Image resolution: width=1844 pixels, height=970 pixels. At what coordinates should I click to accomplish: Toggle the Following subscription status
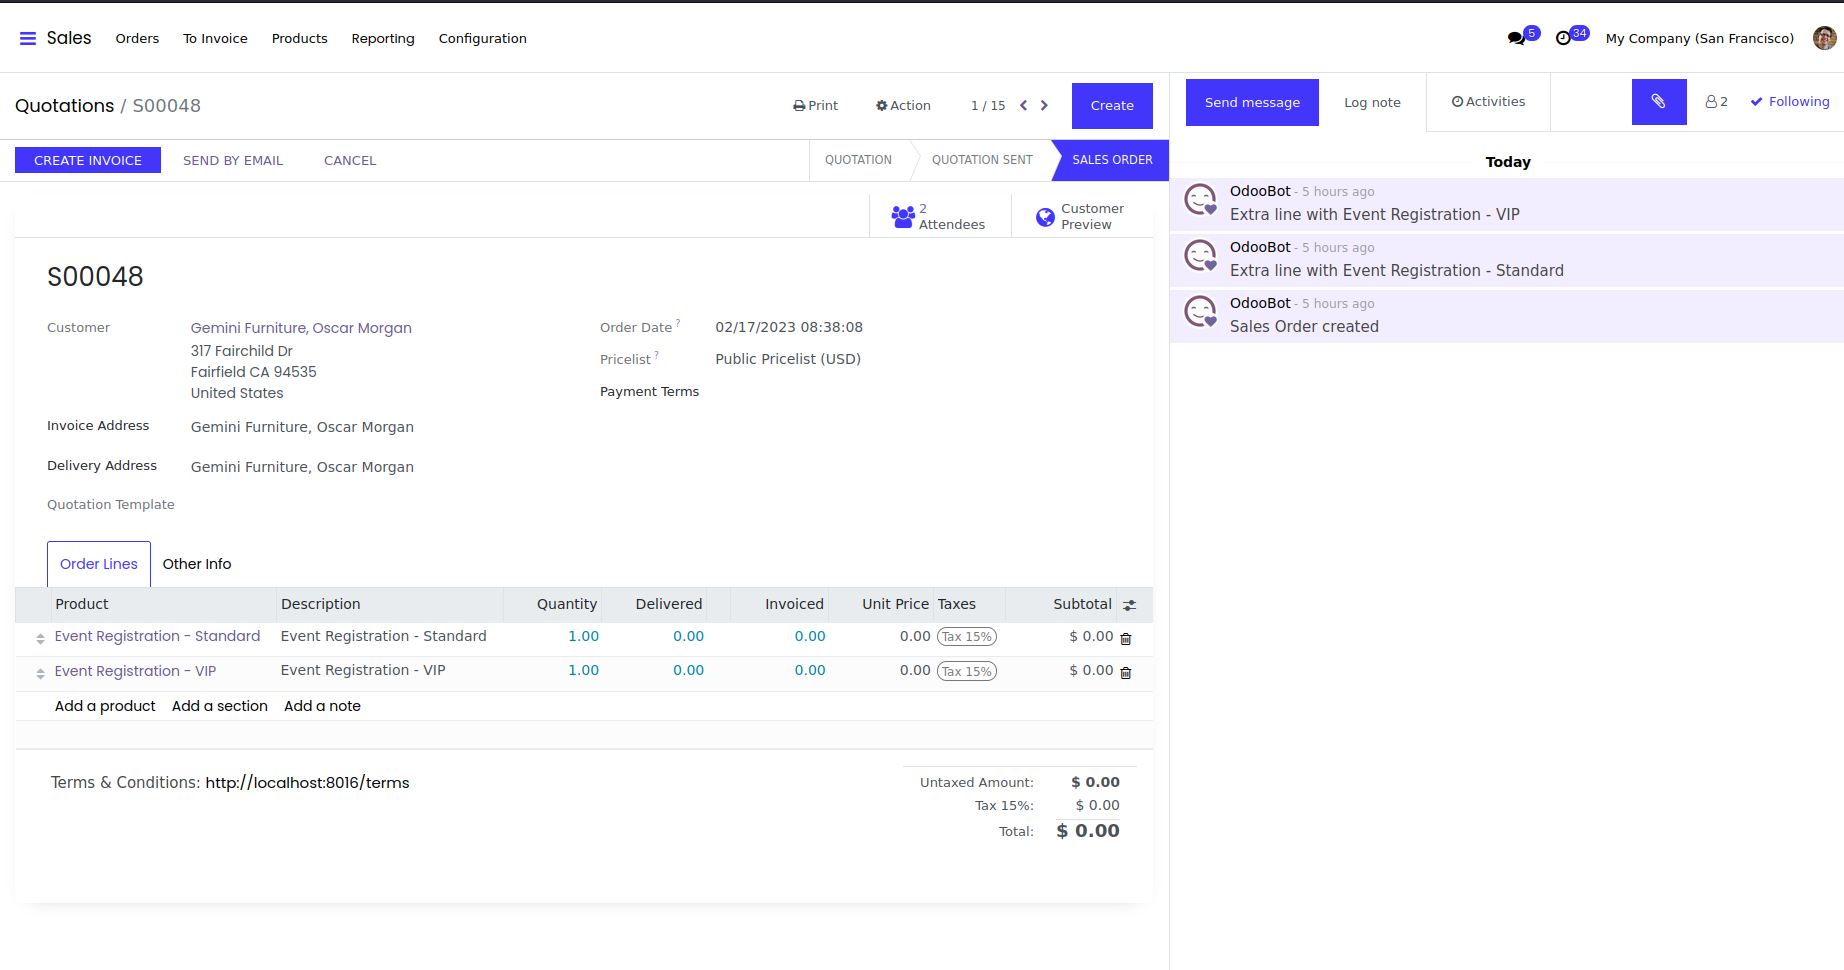point(1789,102)
